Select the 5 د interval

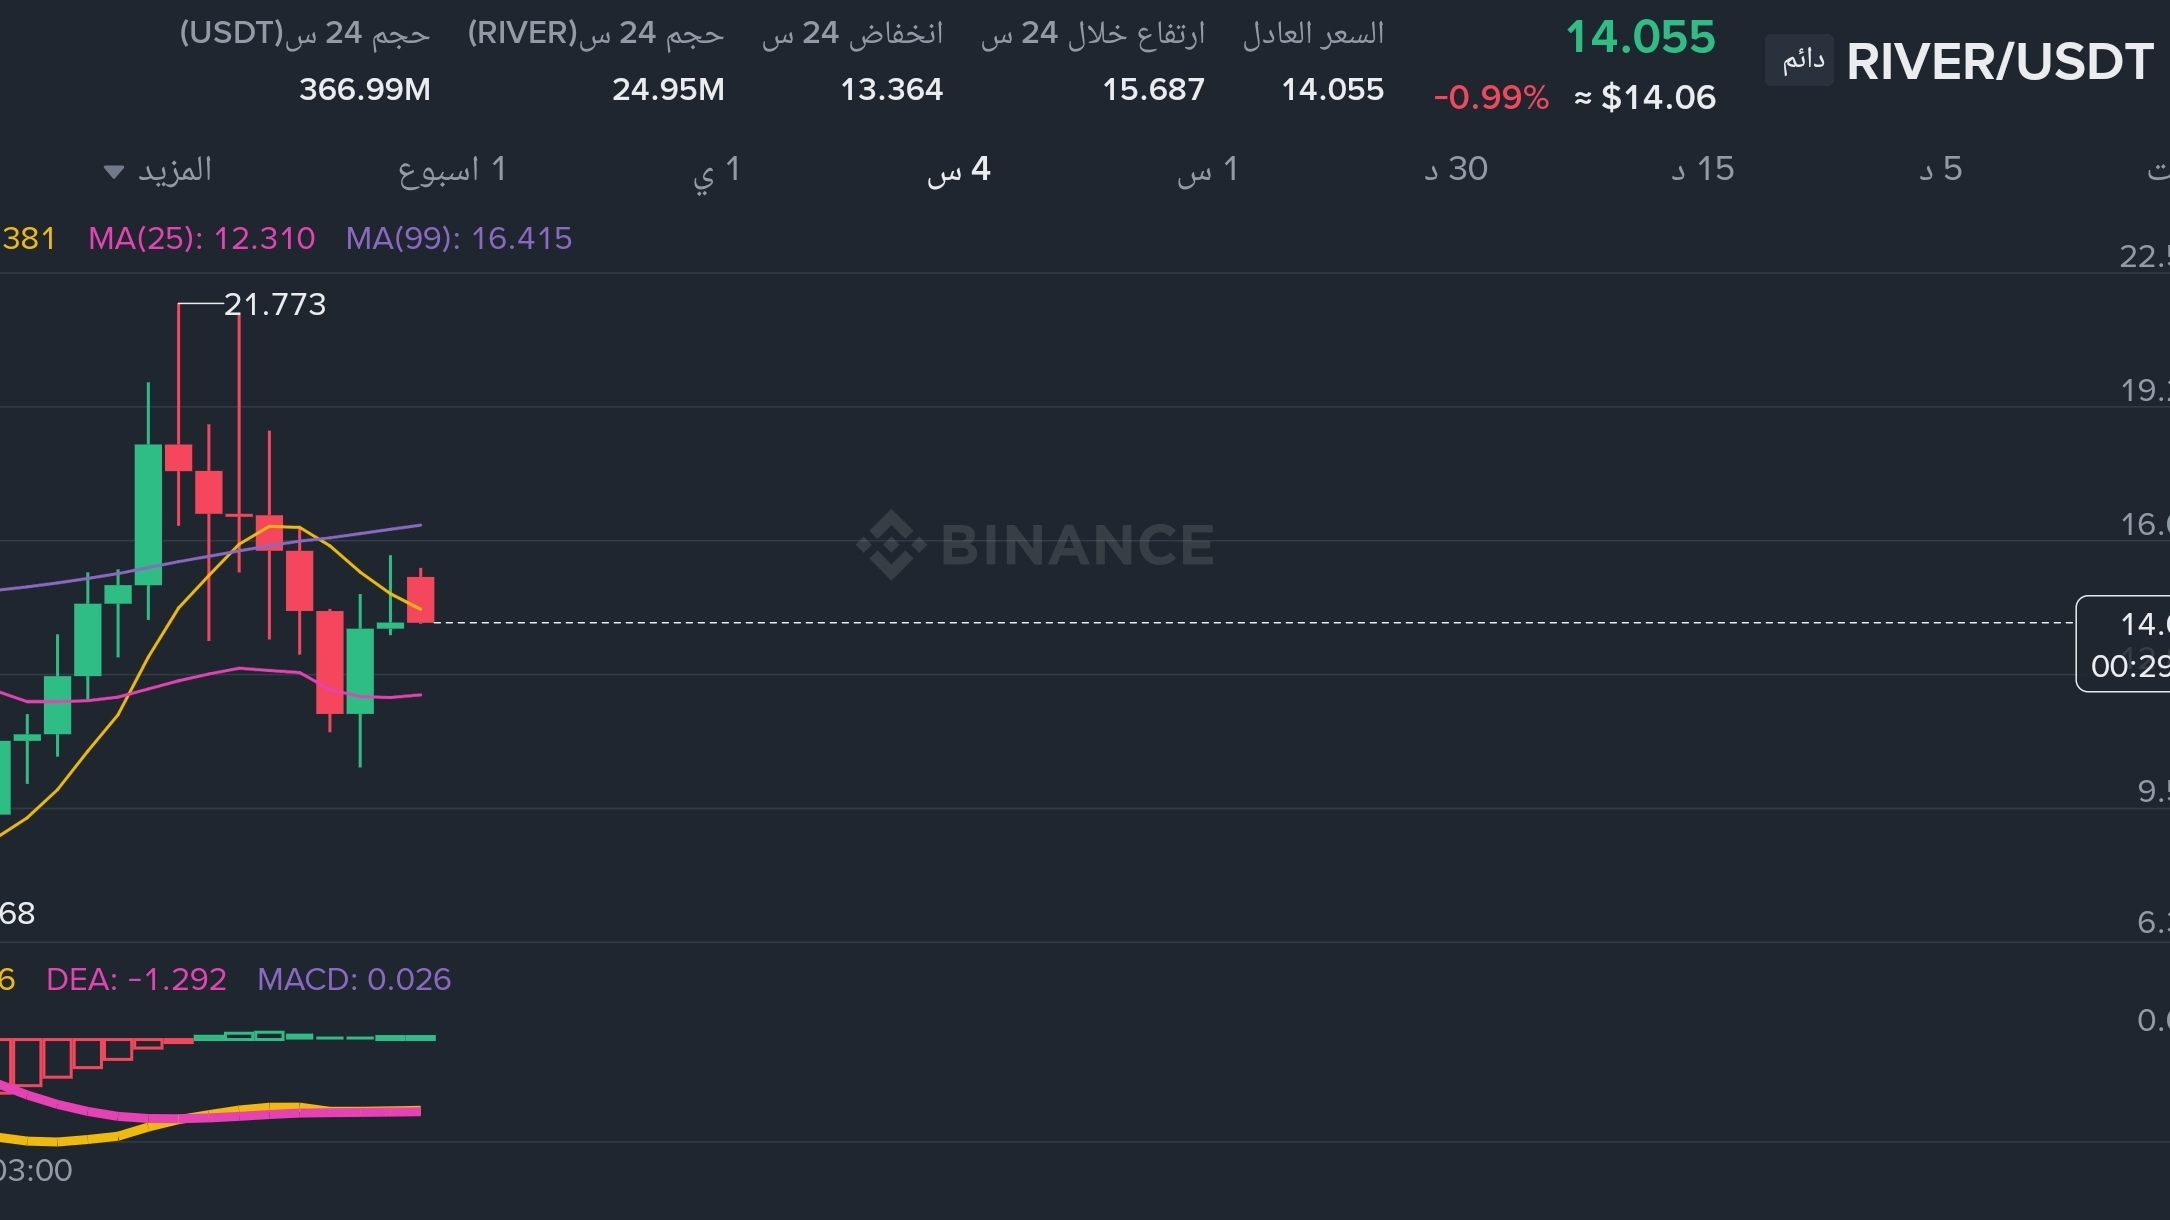pyautogui.click(x=1940, y=170)
